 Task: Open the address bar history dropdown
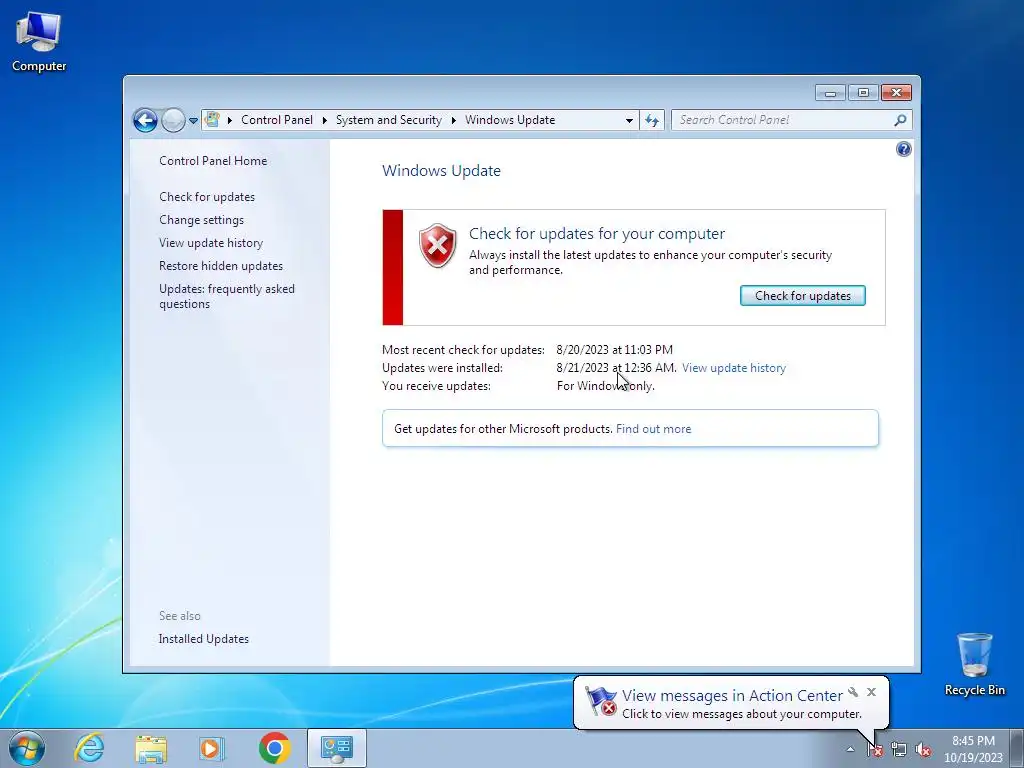point(629,120)
